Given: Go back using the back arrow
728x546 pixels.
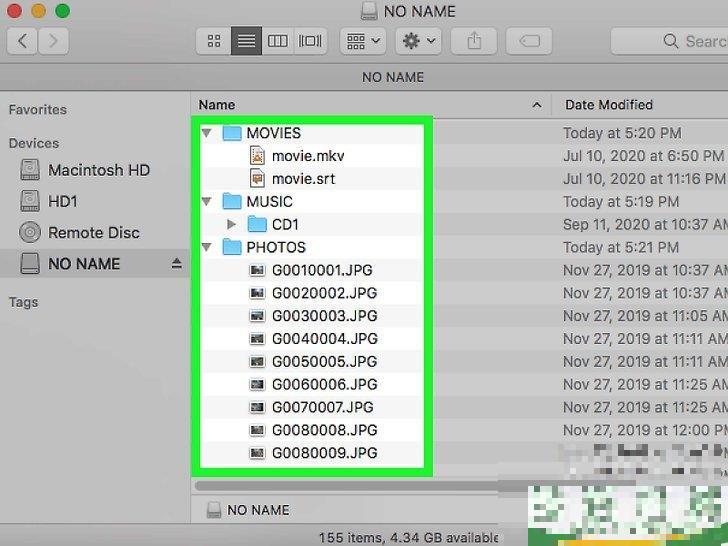Looking at the screenshot, I should (x=22, y=41).
